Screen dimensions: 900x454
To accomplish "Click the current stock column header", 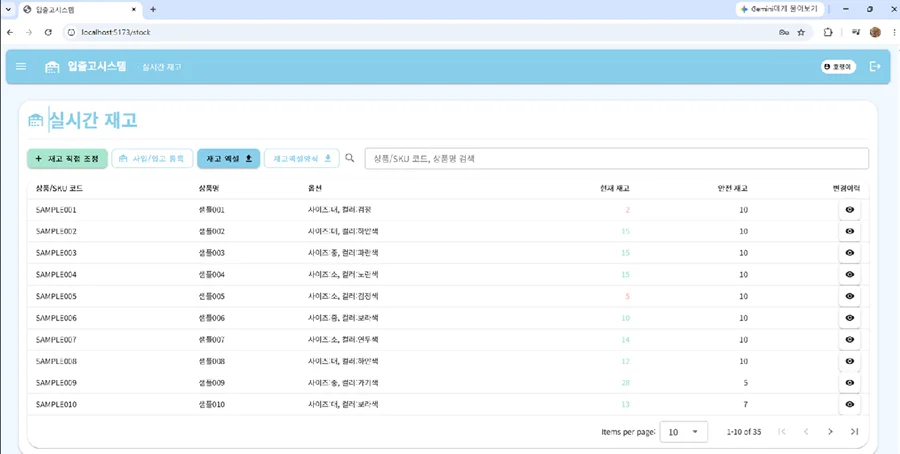I will [x=614, y=189].
